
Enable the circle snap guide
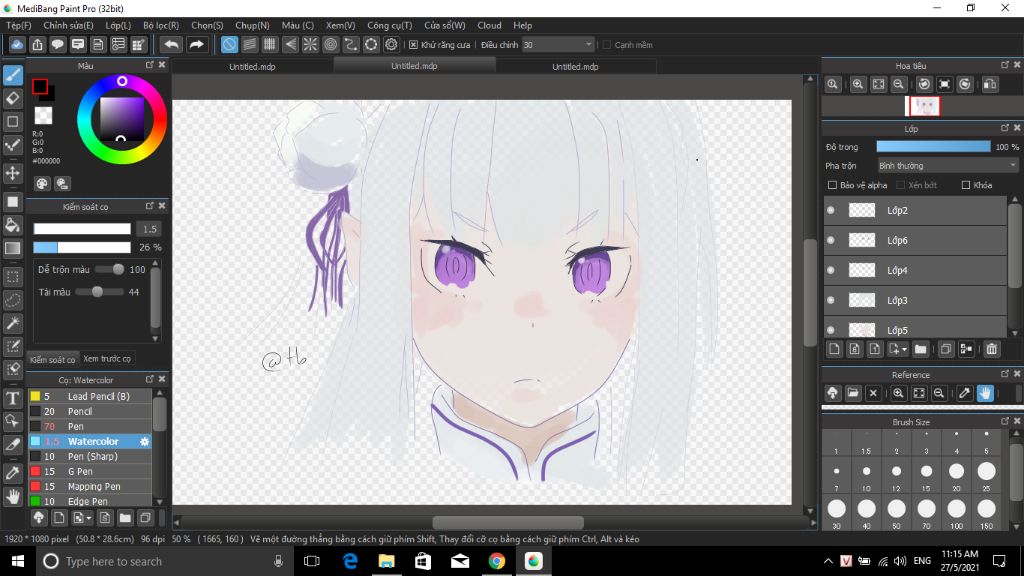point(330,44)
